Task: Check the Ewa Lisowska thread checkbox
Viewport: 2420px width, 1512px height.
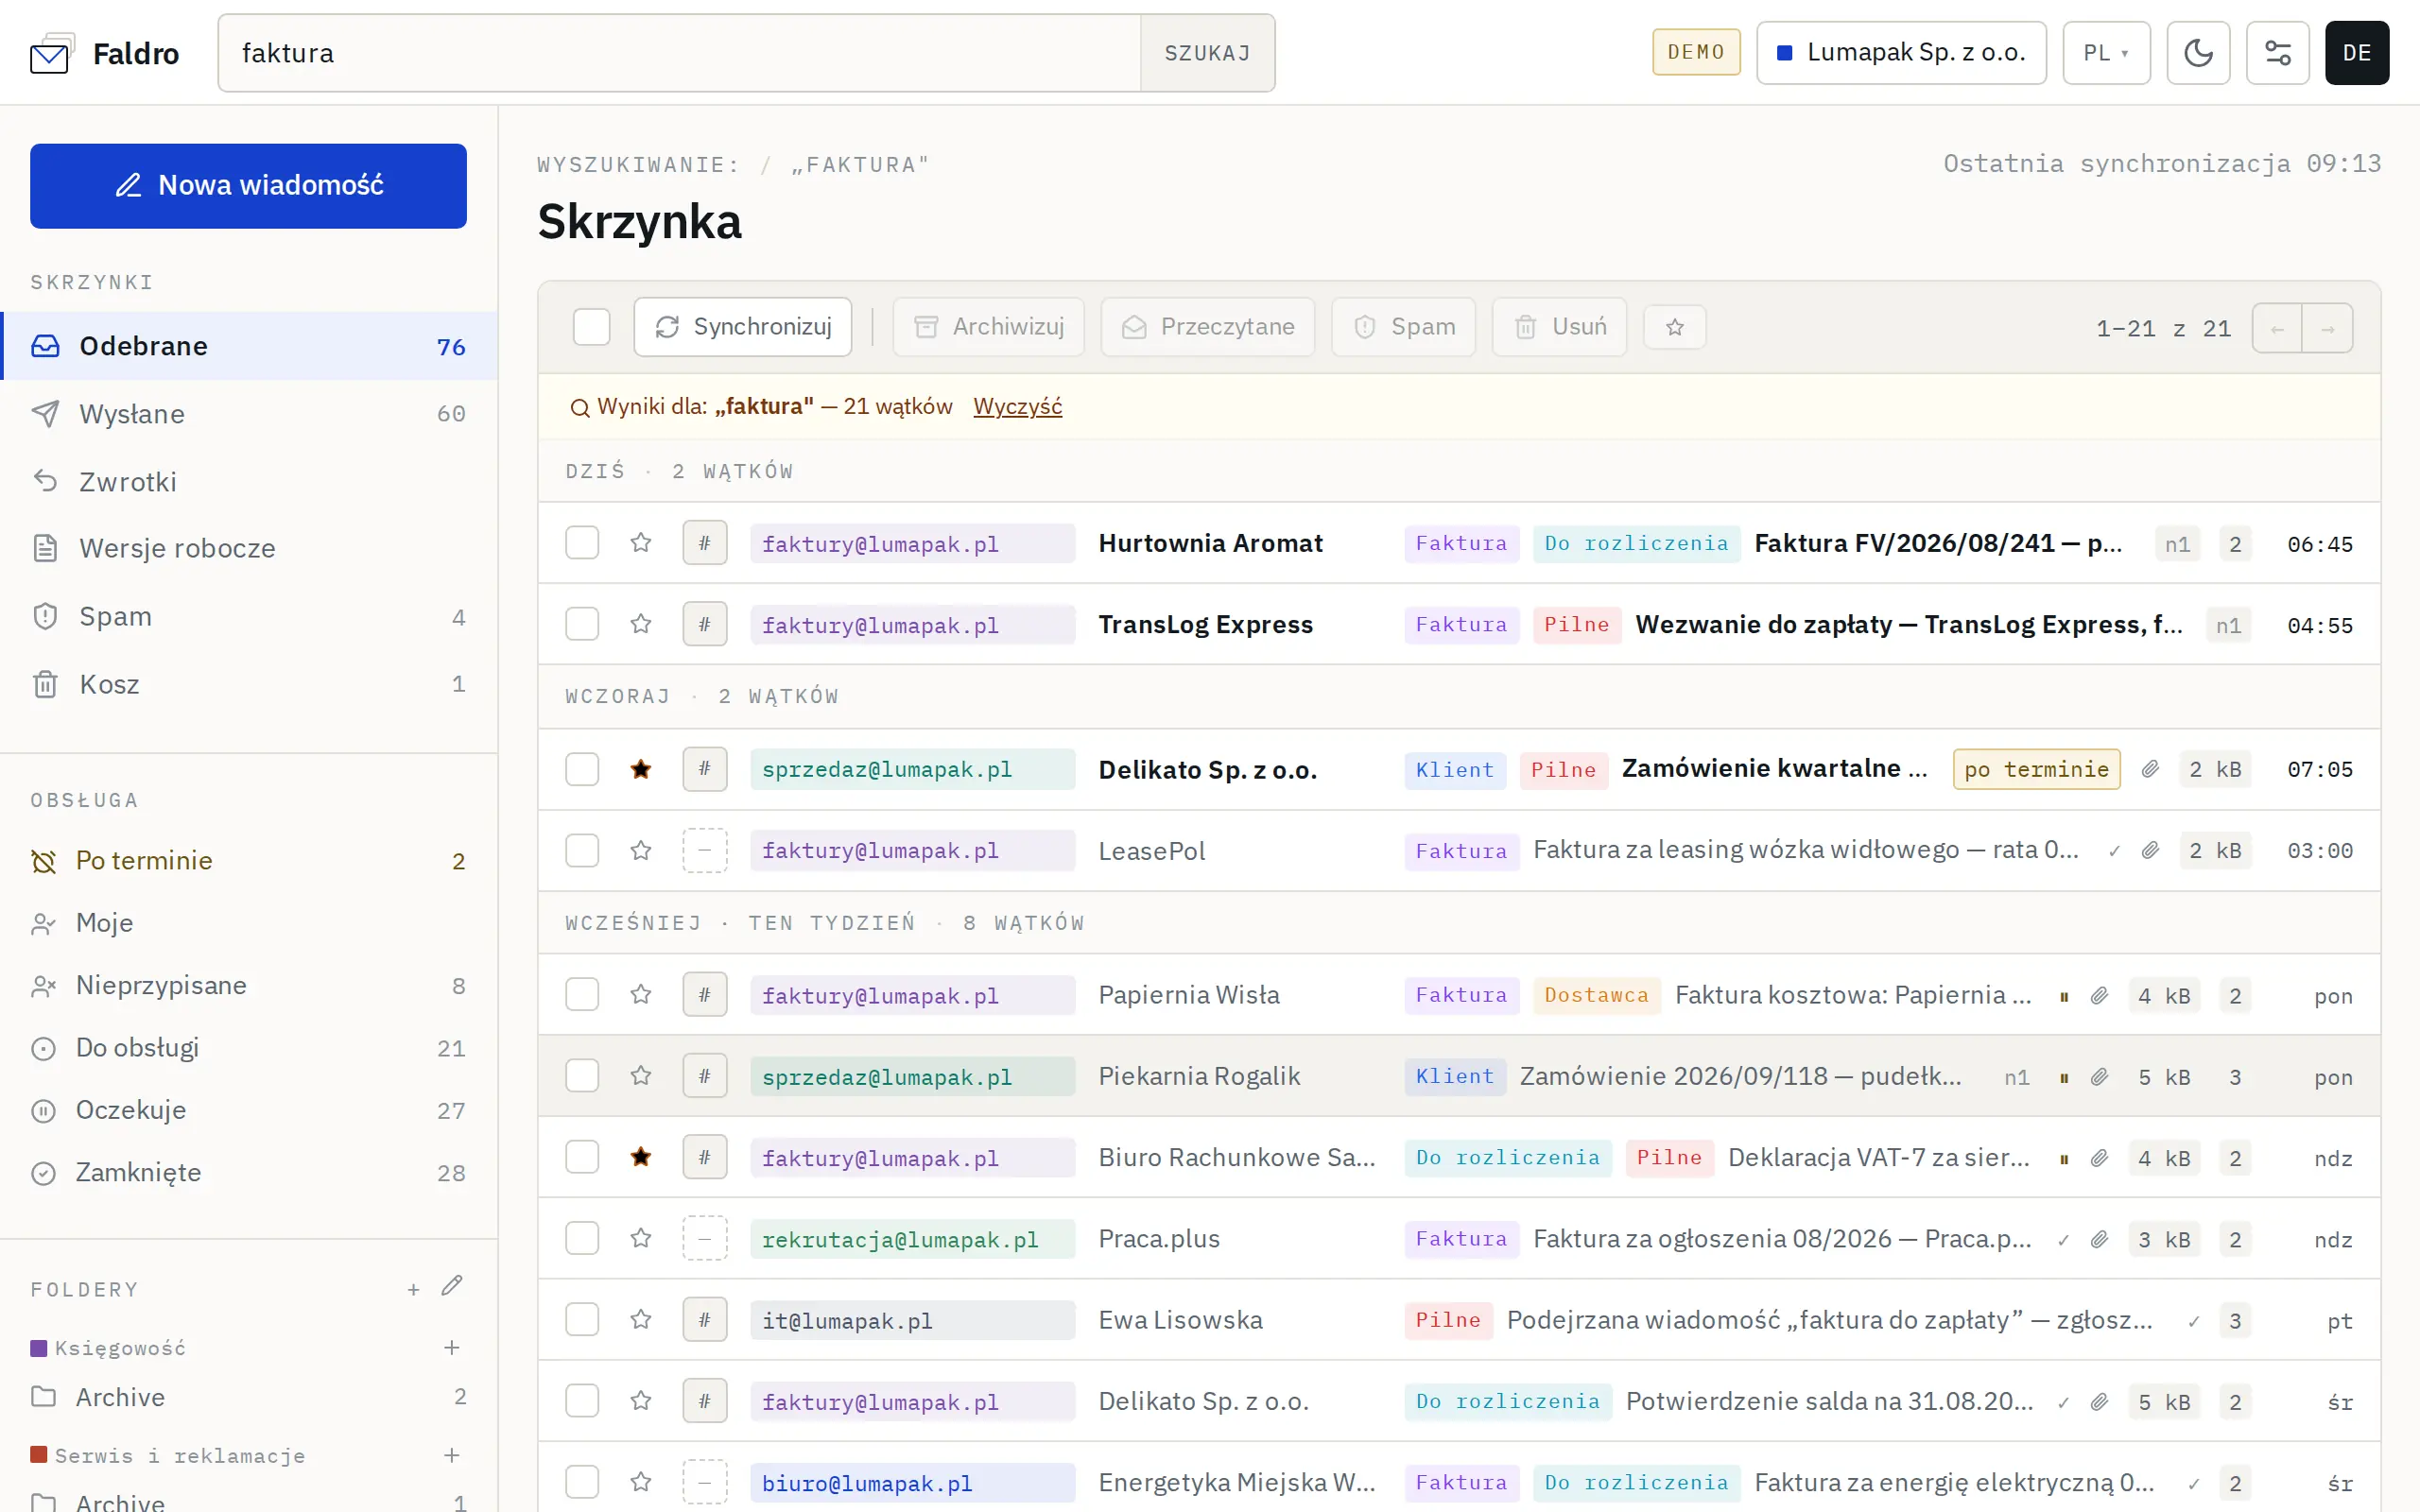Action: tap(582, 1320)
